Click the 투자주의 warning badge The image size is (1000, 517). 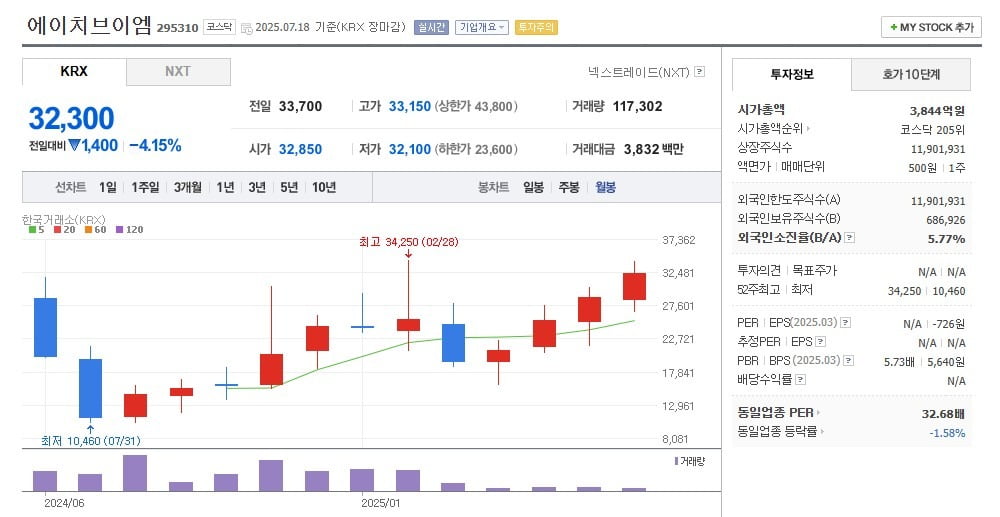coord(536,27)
